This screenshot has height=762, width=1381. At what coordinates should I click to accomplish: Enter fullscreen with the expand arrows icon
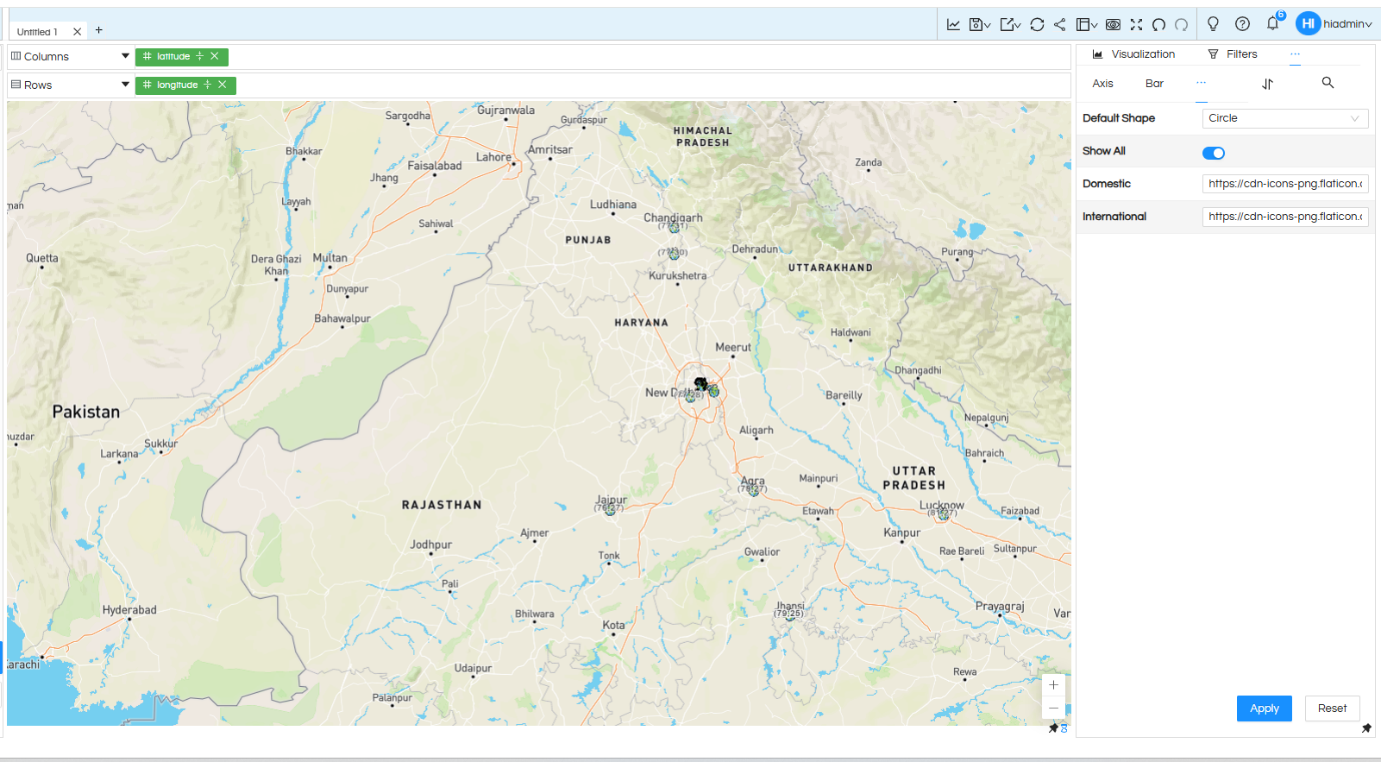(x=1136, y=24)
